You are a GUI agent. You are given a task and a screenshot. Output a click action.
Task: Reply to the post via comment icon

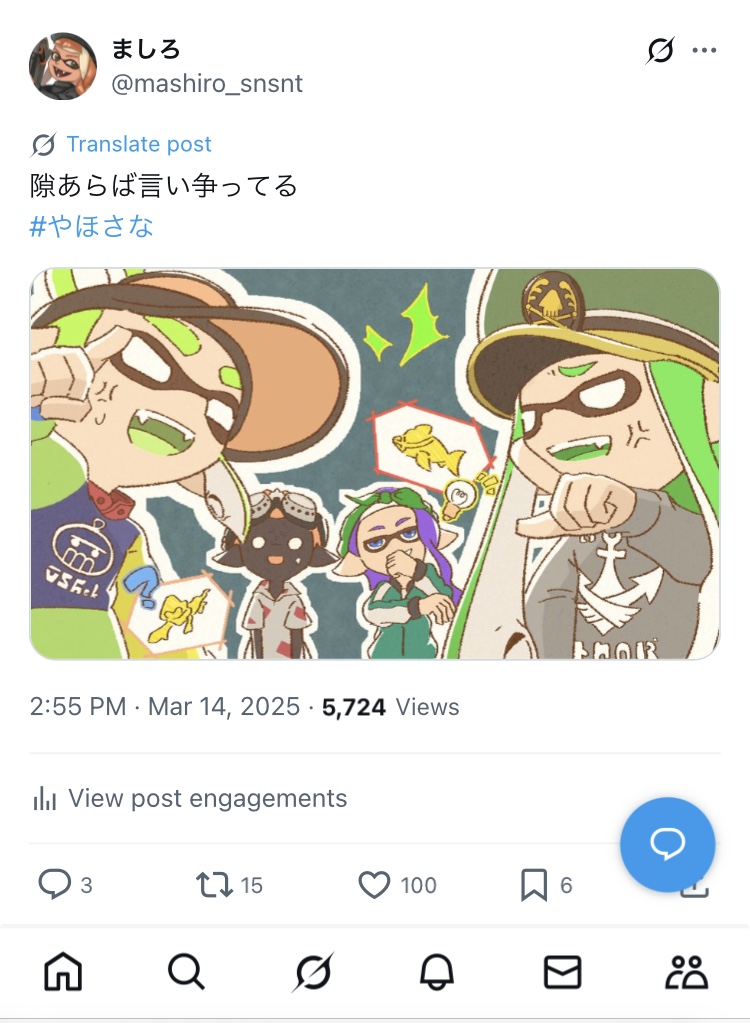point(54,885)
